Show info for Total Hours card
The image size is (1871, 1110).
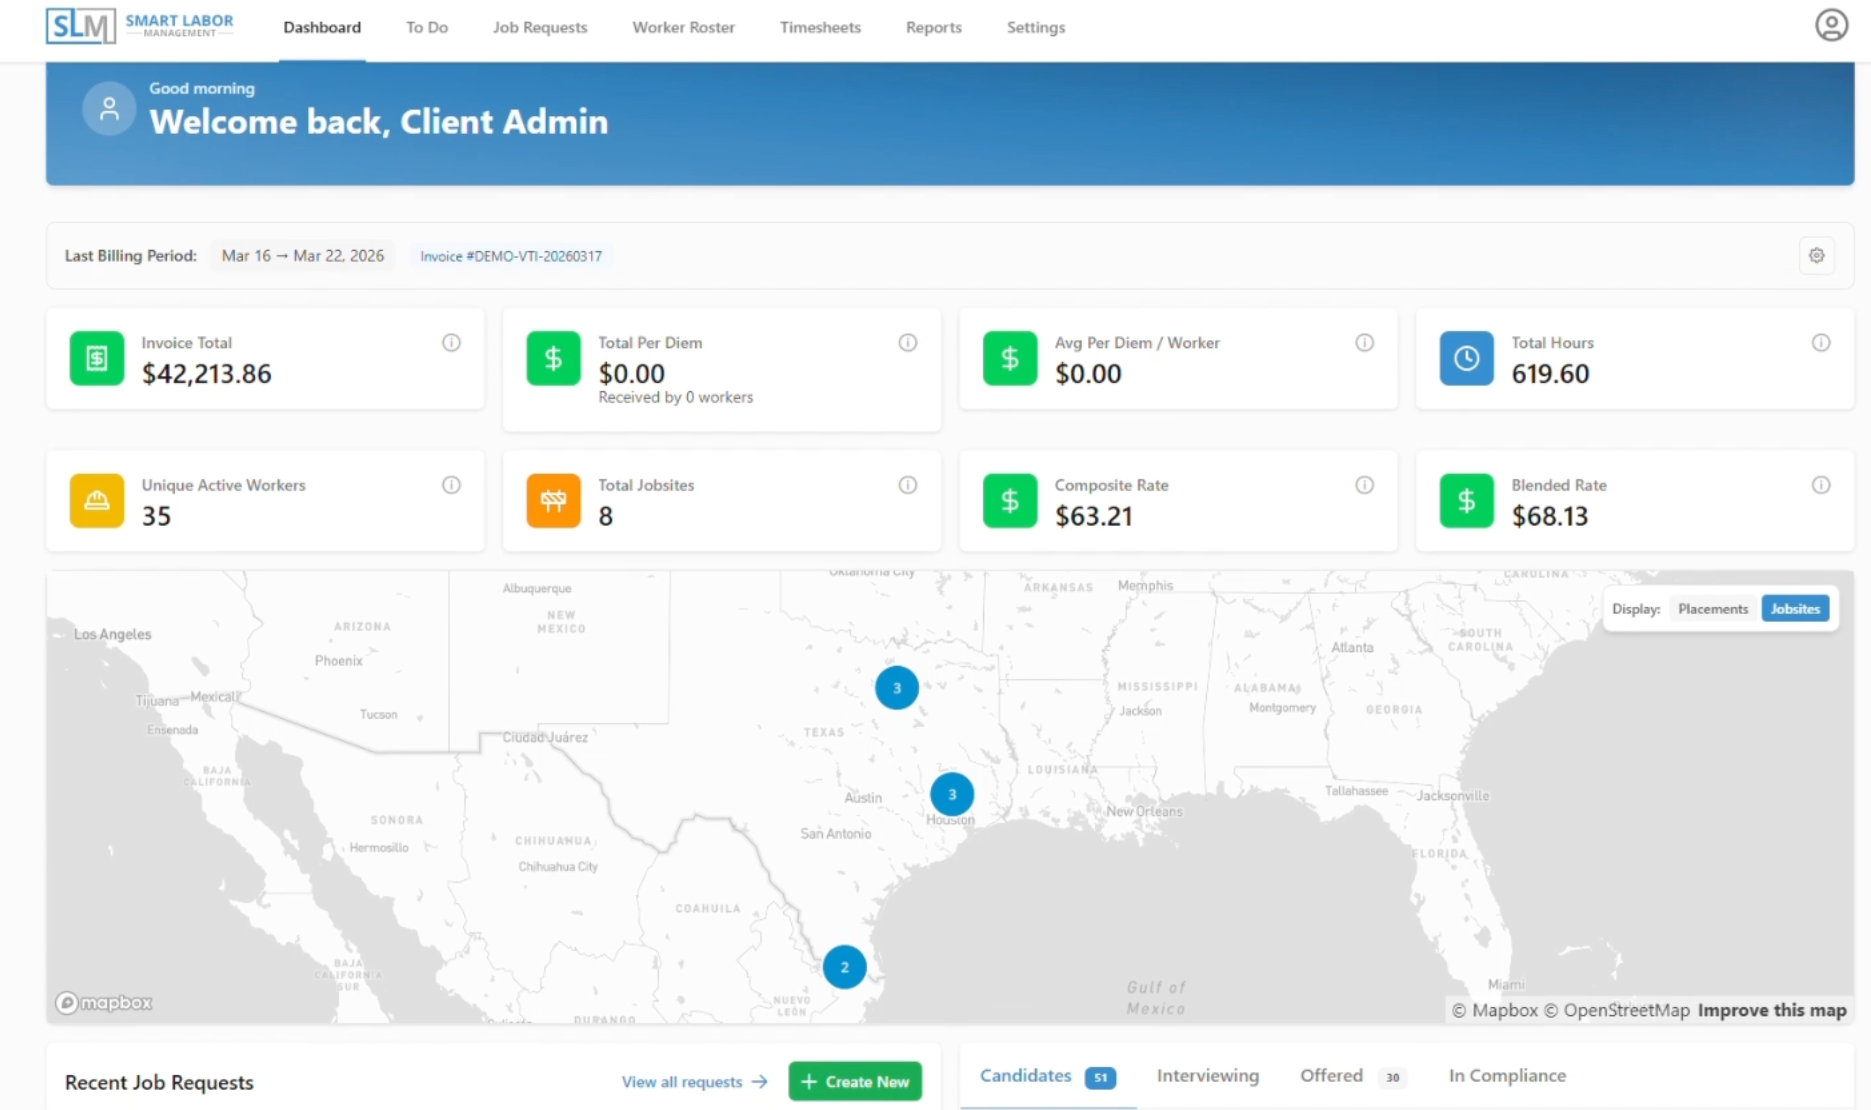(x=1821, y=343)
